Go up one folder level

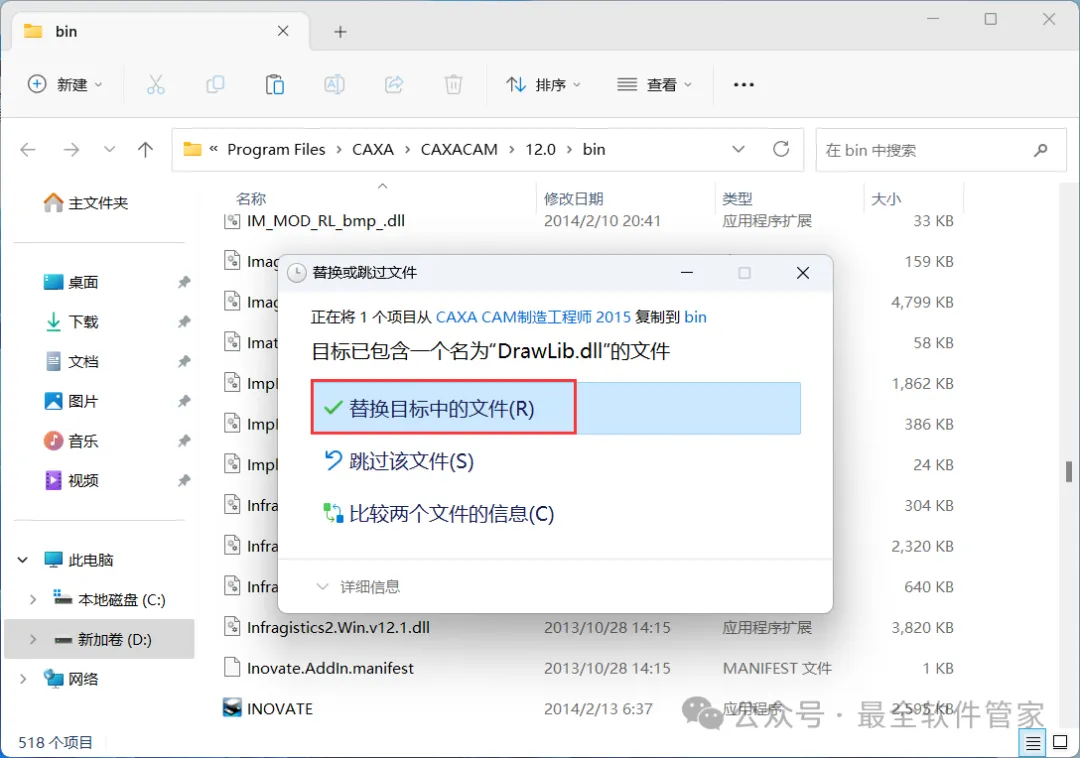click(x=145, y=149)
